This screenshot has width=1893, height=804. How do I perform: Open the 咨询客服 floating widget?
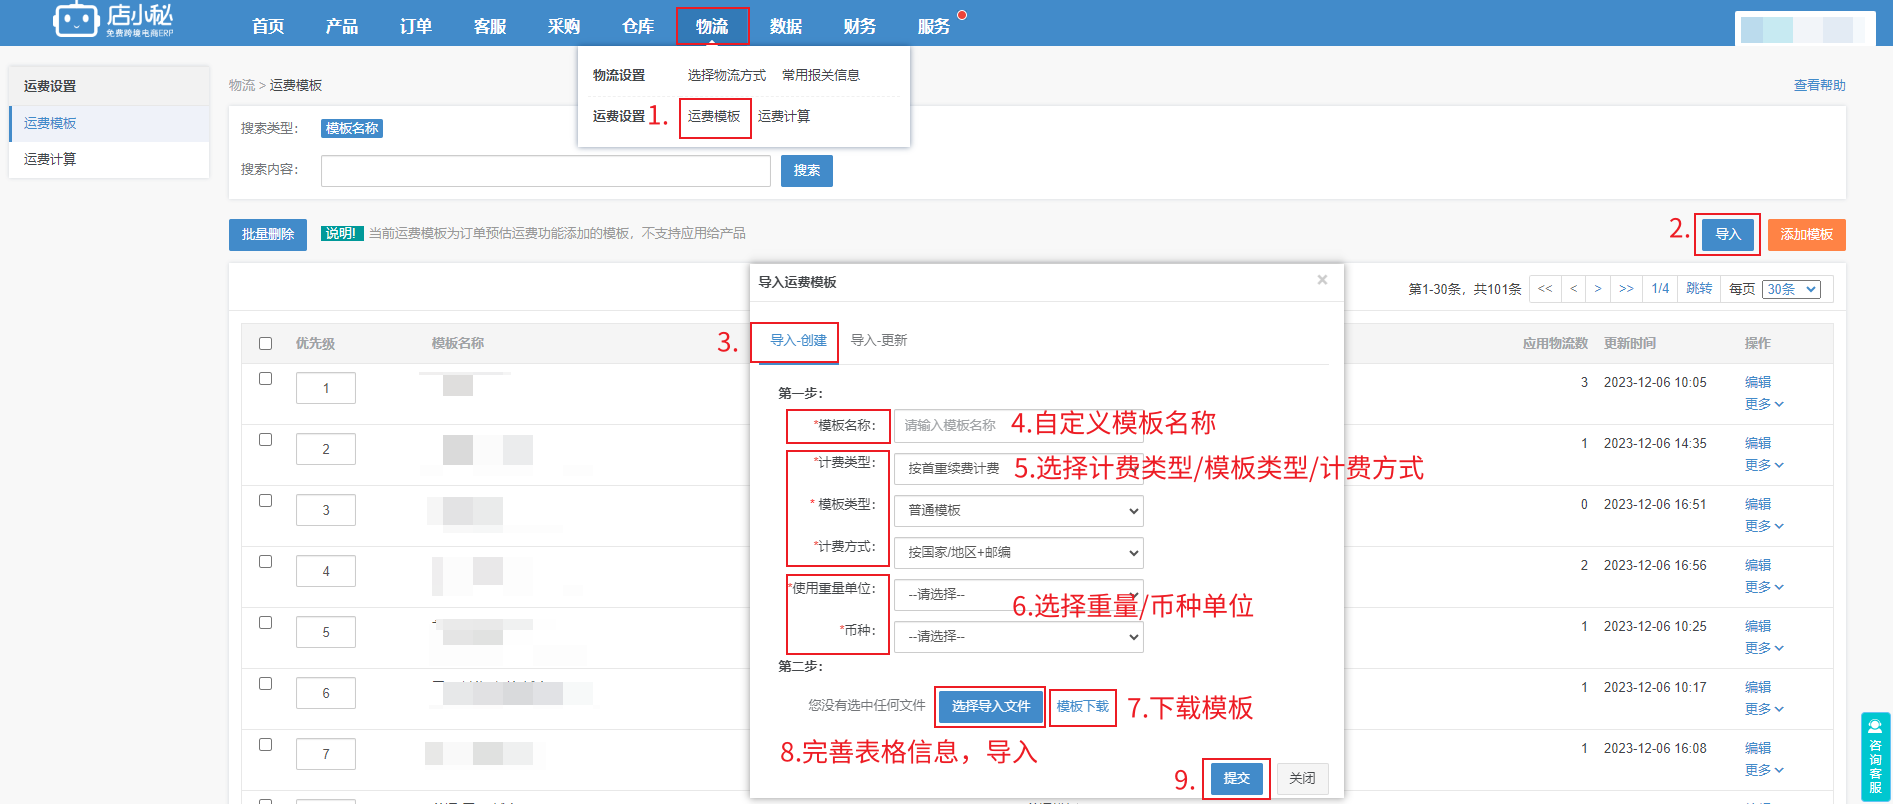[x=1875, y=756]
